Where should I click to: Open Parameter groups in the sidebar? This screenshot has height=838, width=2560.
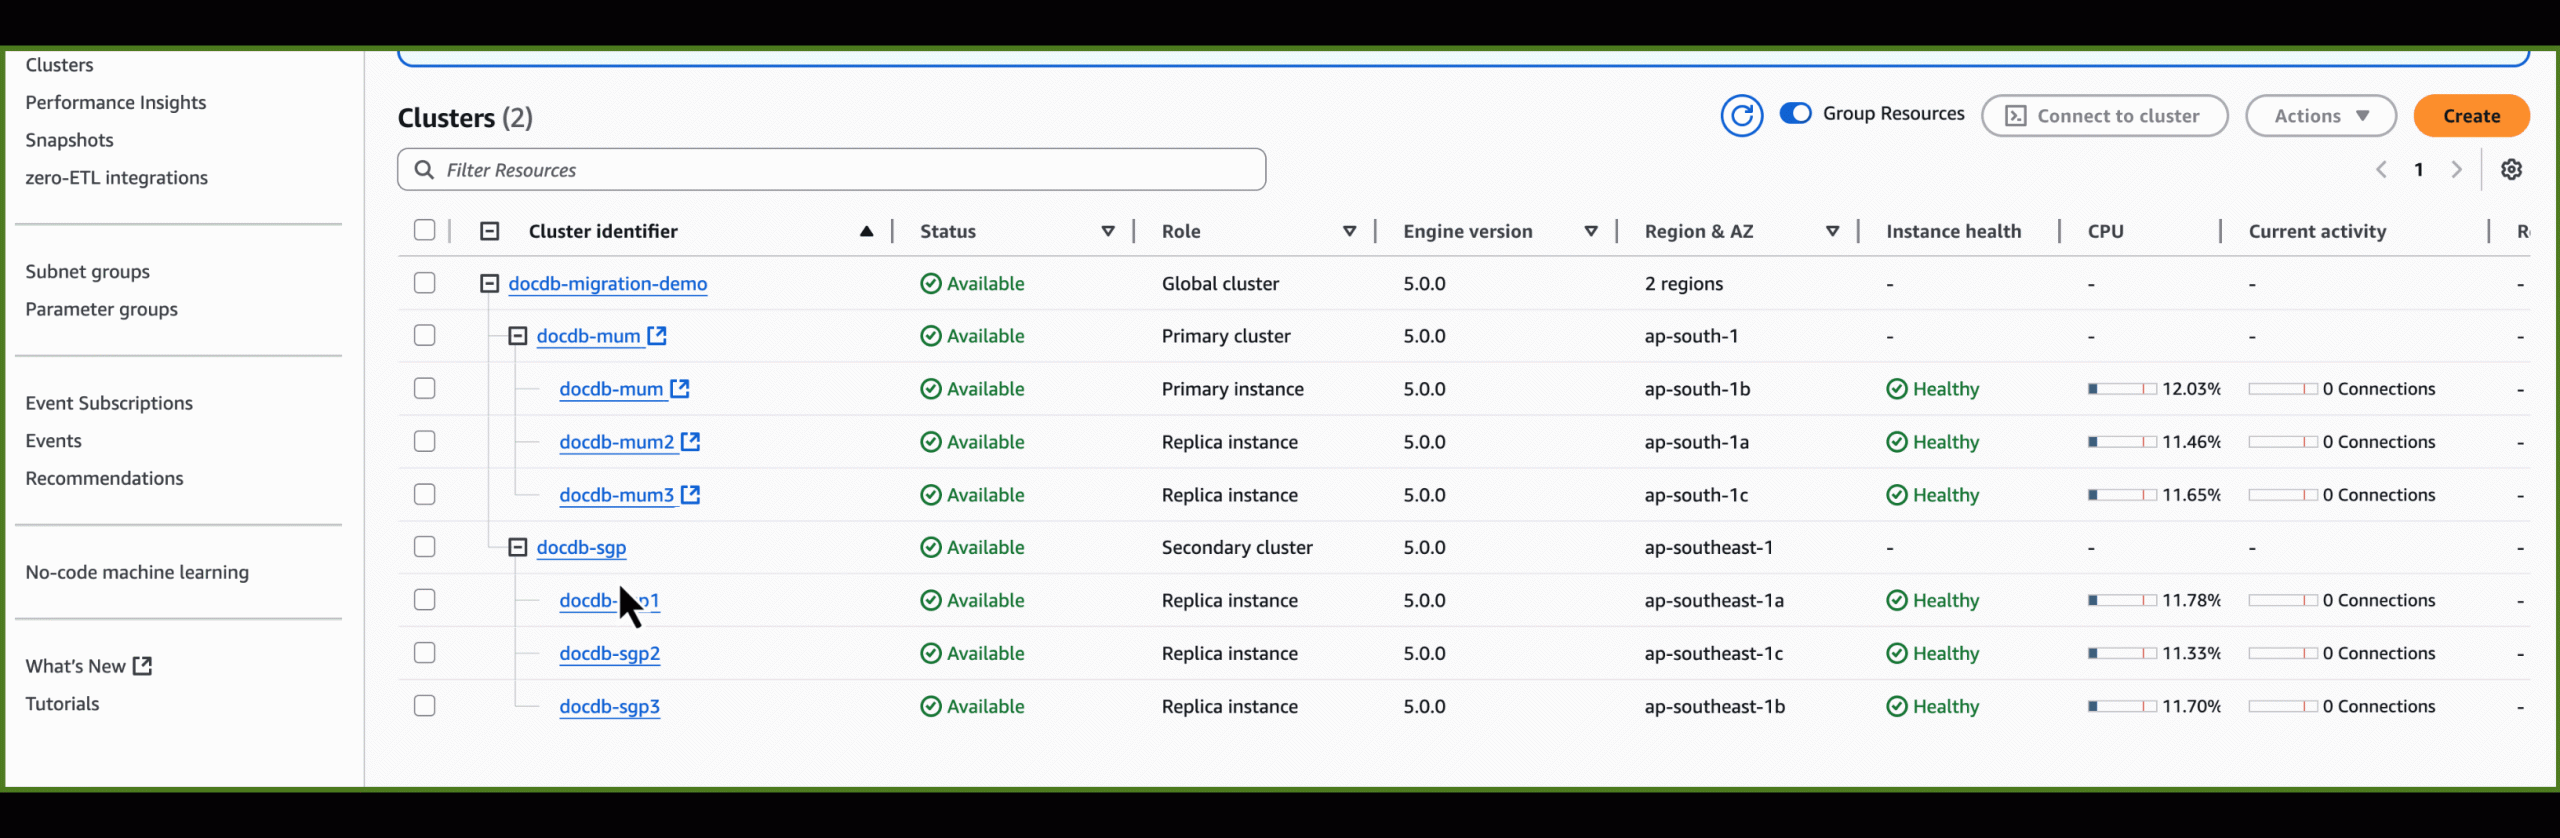[x=101, y=309]
